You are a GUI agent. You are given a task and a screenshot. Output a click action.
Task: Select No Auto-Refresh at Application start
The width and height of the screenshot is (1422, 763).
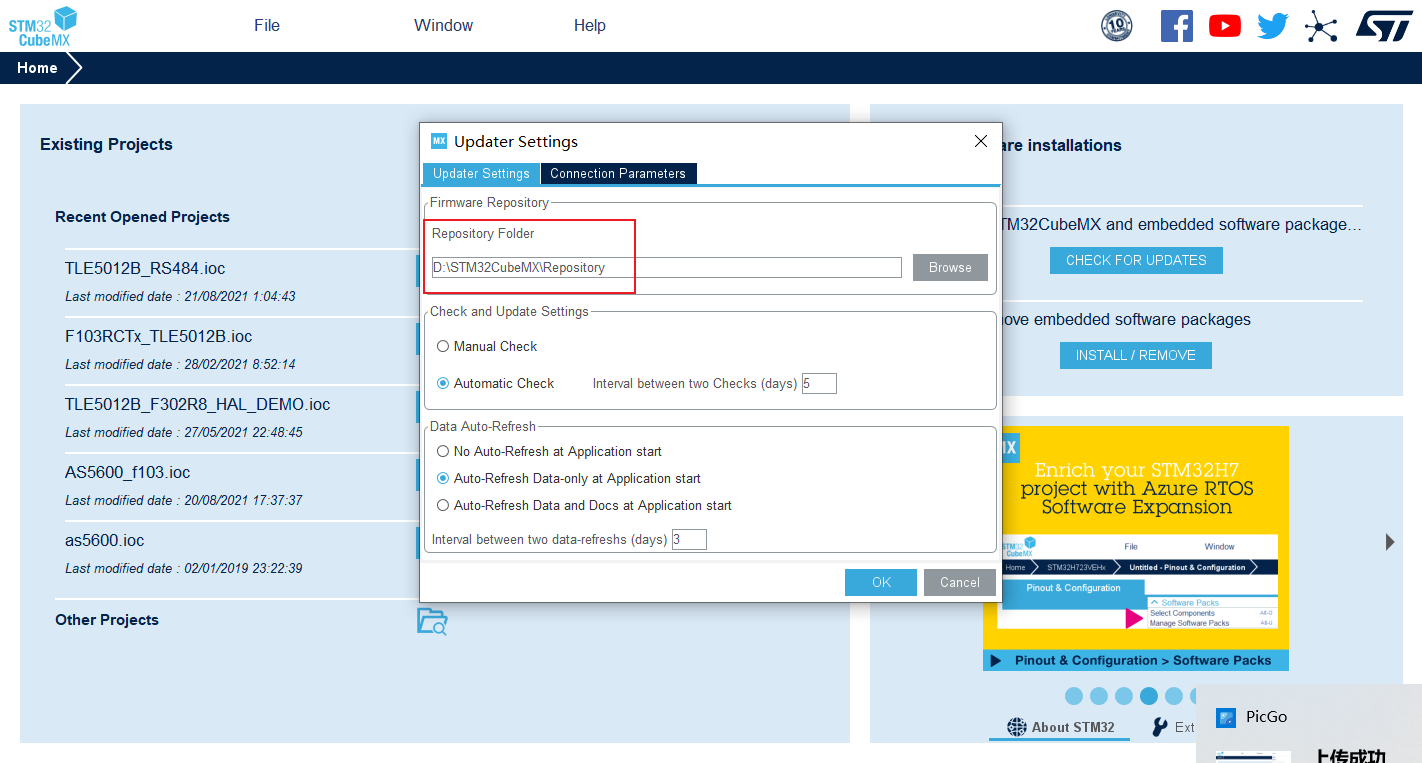[443, 452]
